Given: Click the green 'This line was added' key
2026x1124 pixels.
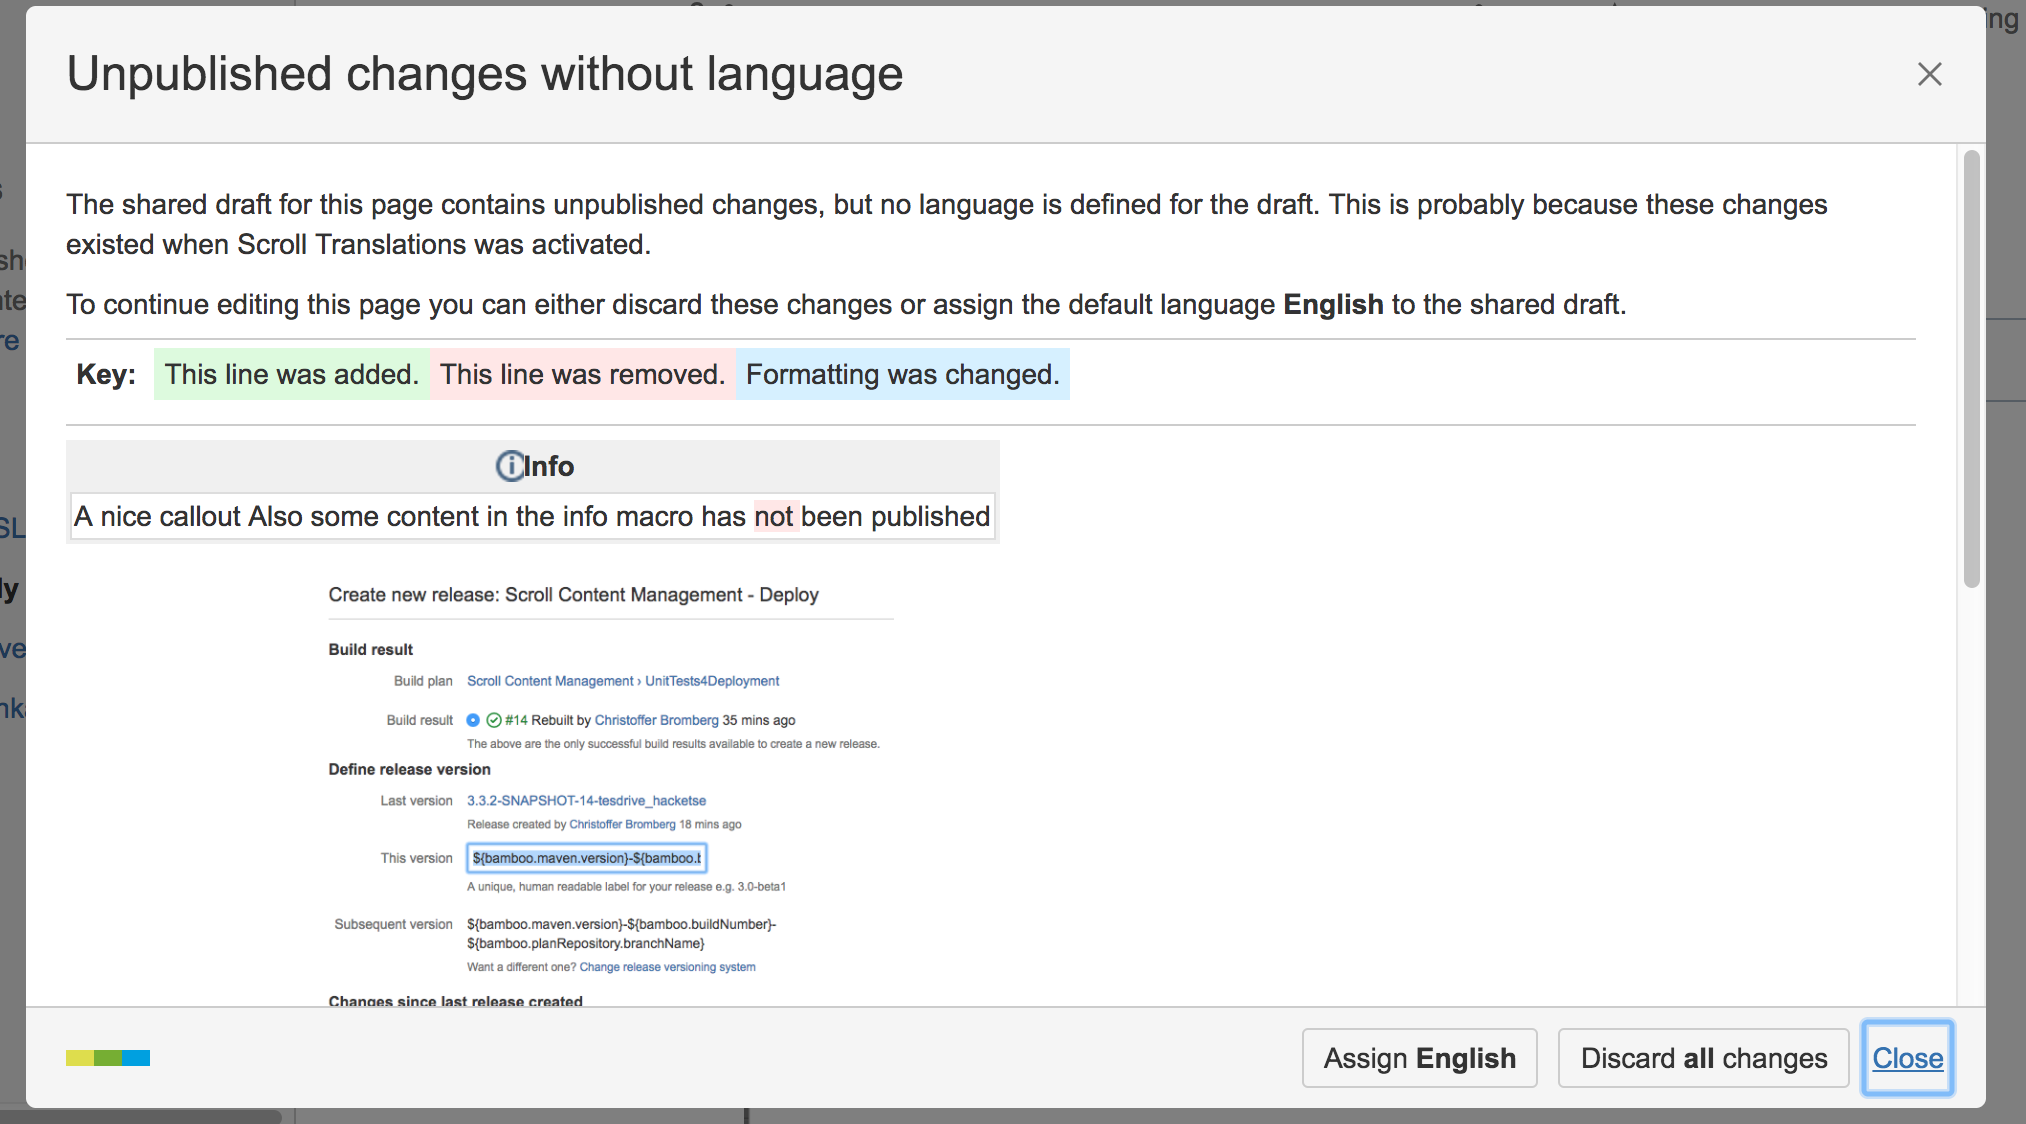Looking at the screenshot, I should (291, 374).
